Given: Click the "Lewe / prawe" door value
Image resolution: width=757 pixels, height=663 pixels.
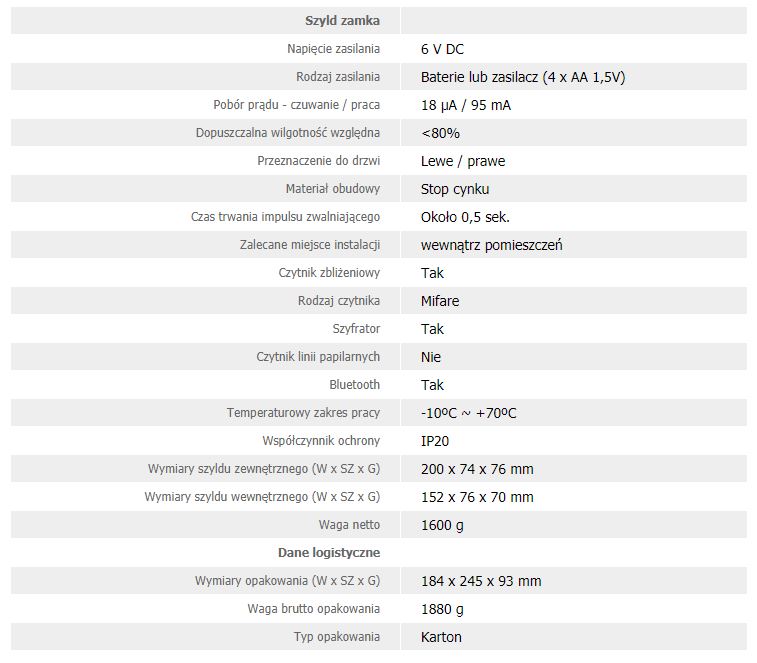Looking at the screenshot, I should (463, 161).
